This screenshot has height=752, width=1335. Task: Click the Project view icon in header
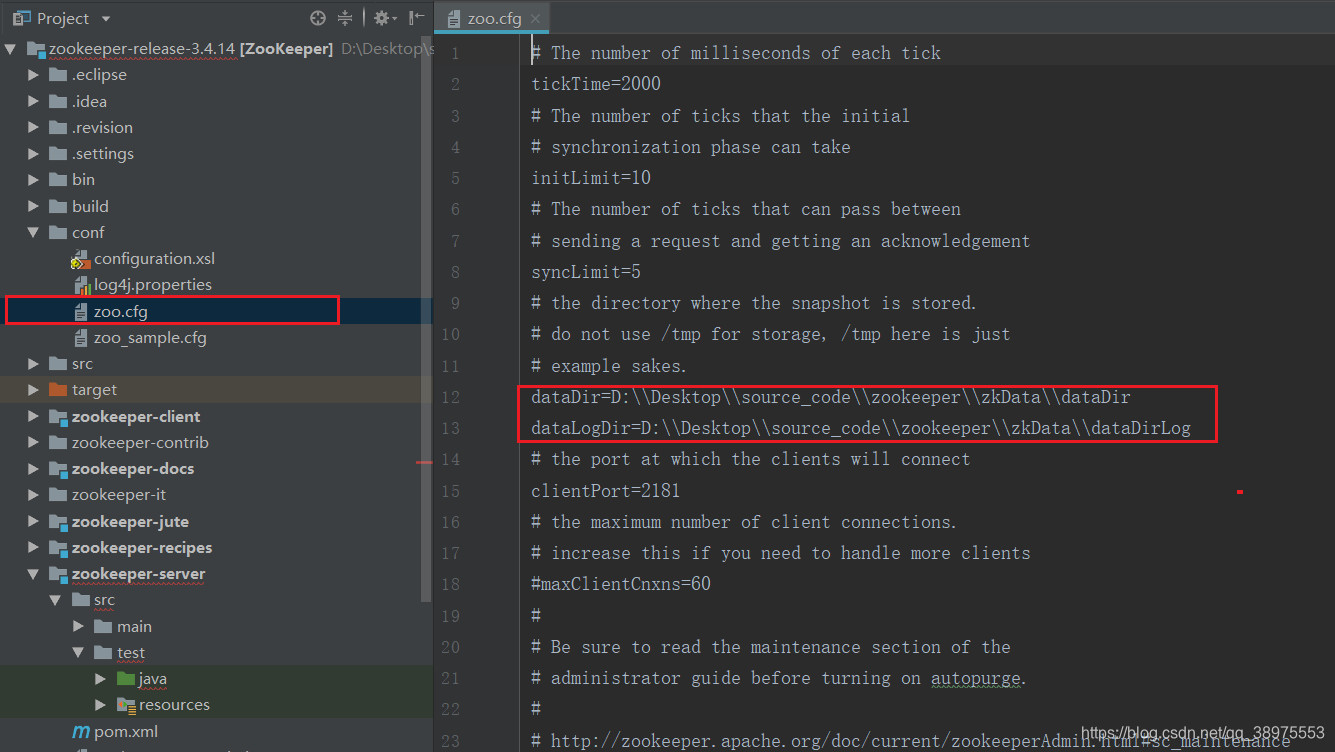(23, 18)
